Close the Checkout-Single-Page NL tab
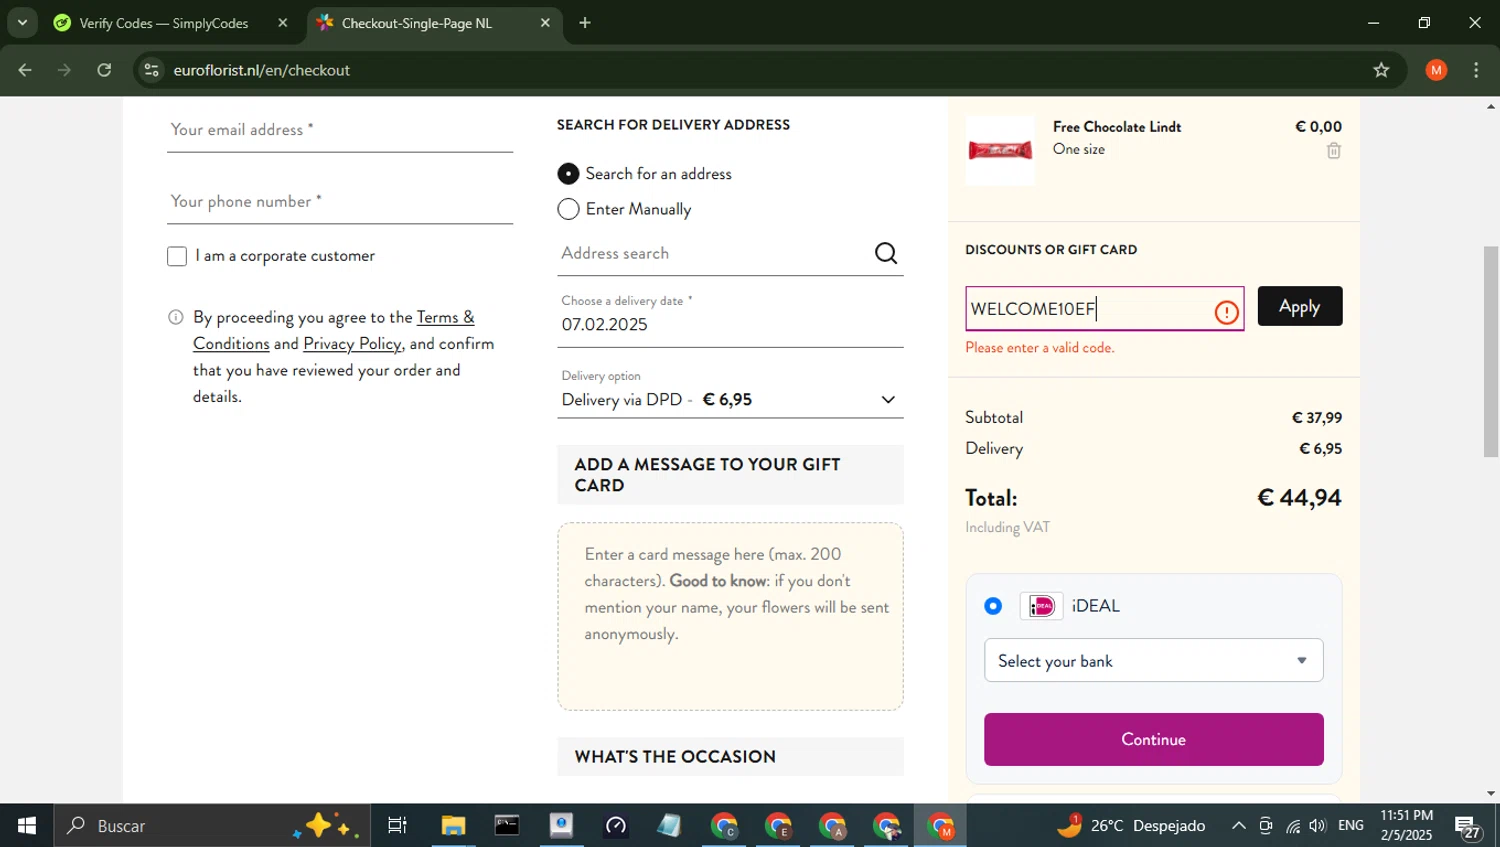This screenshot has height=847, width=1500. (545, 23)
